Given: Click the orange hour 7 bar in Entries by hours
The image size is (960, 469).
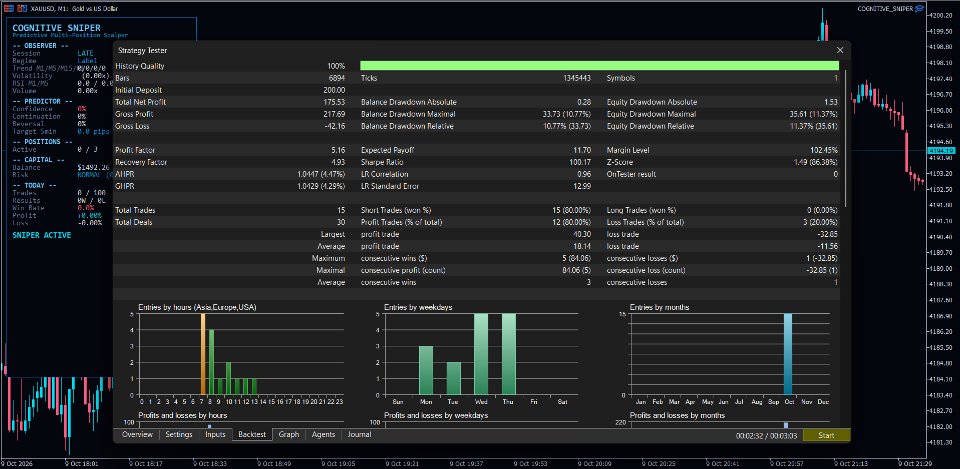Looking at the screenshot, I should click(x=203, y=354).
